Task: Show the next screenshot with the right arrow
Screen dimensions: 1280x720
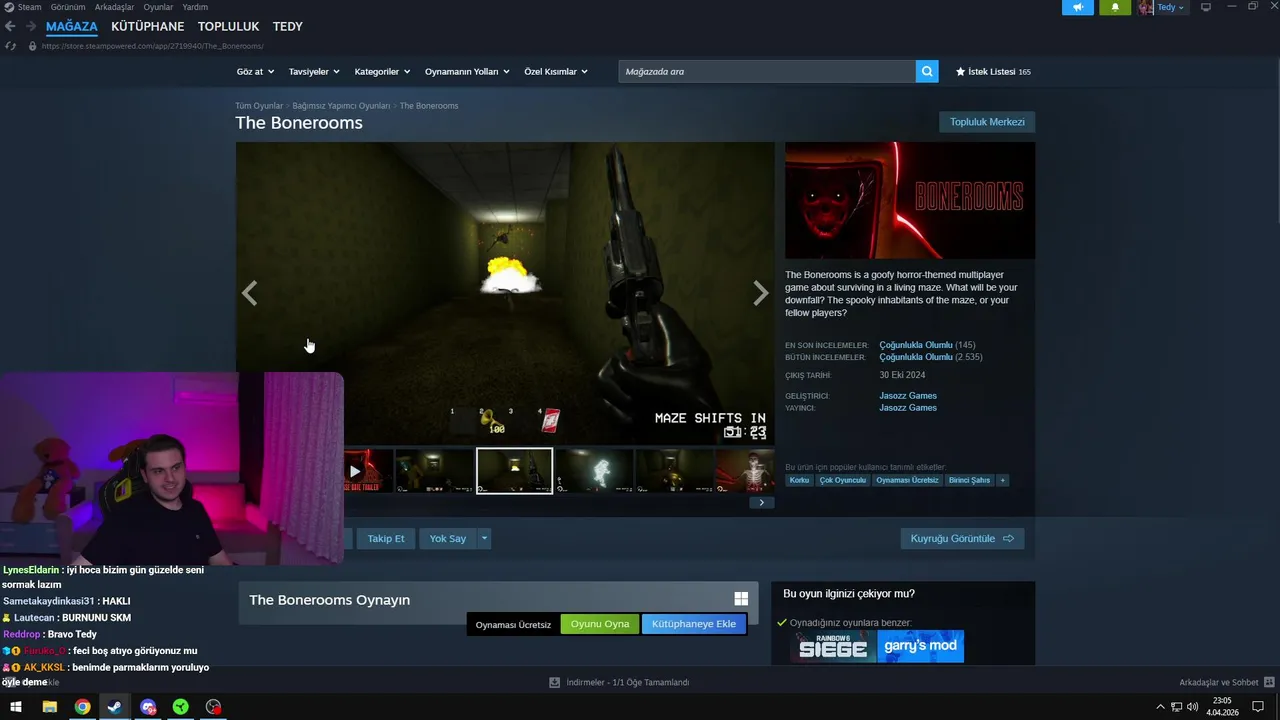Action: click(x=761, y=293)
